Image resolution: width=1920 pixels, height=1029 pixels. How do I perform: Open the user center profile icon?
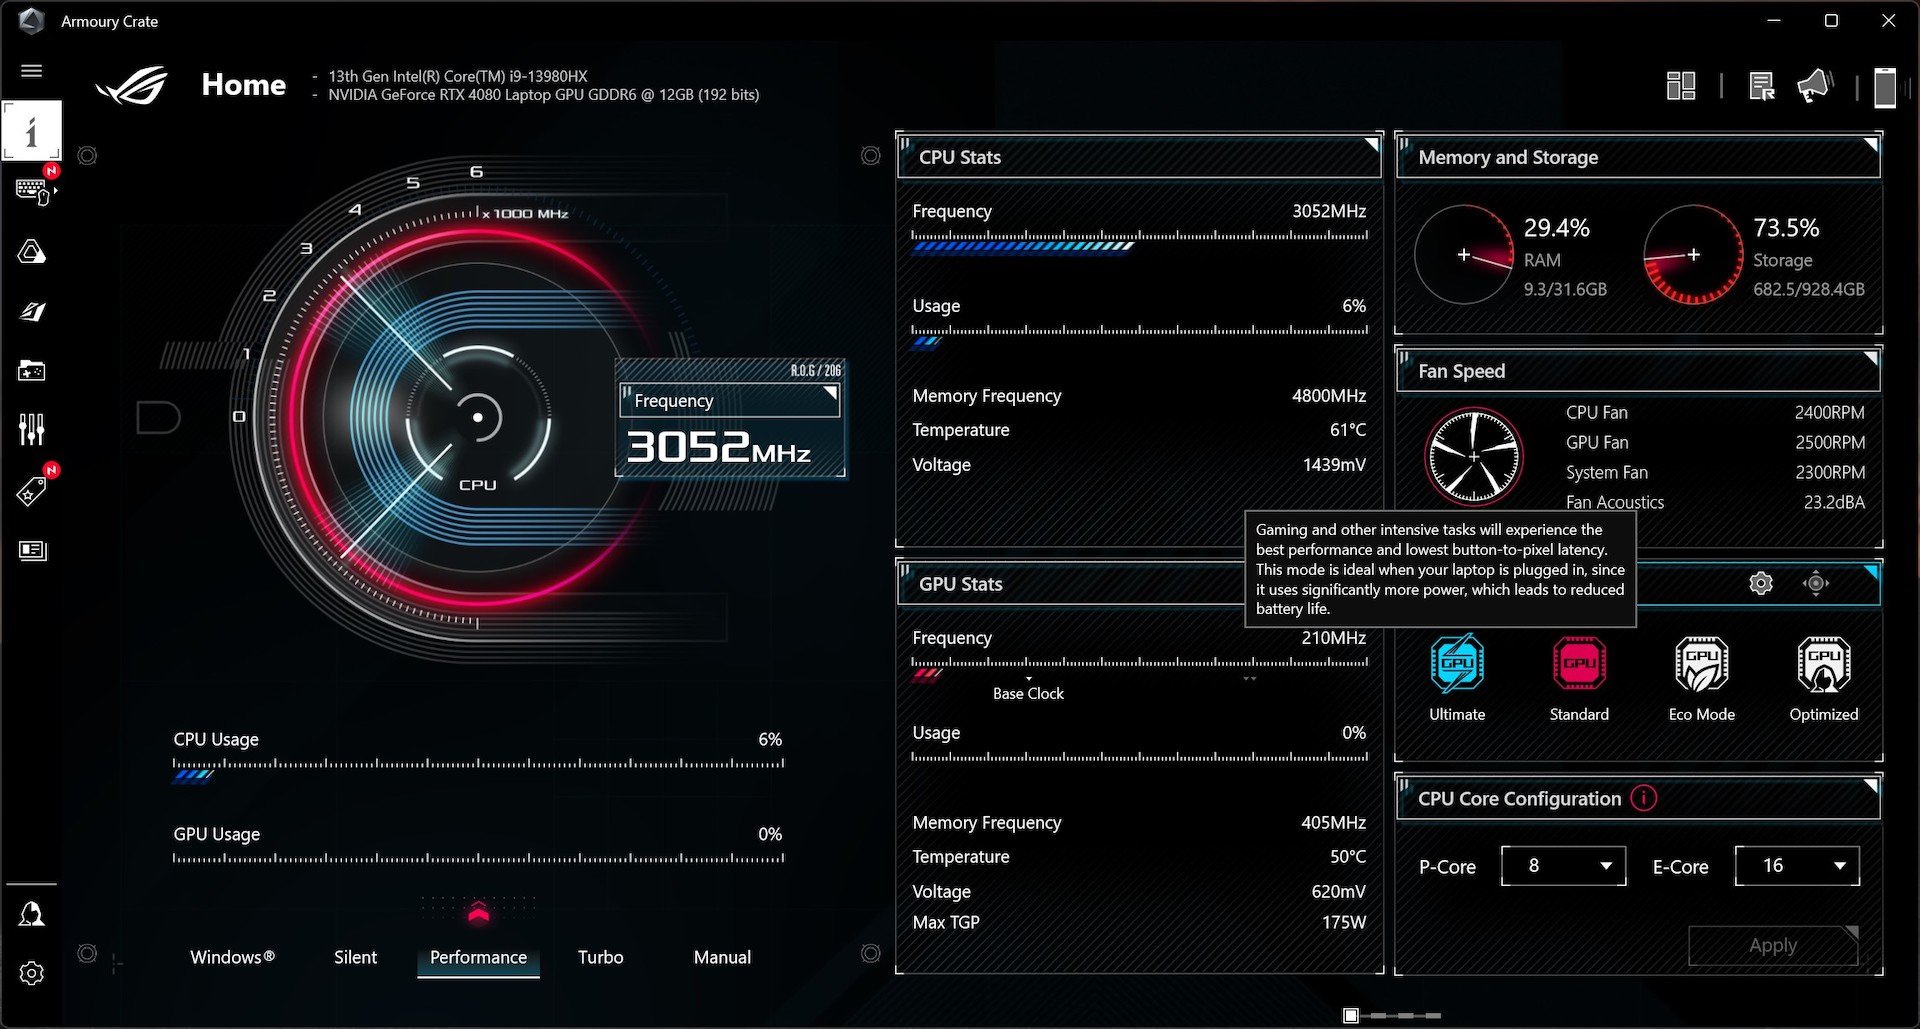[32, 914]
